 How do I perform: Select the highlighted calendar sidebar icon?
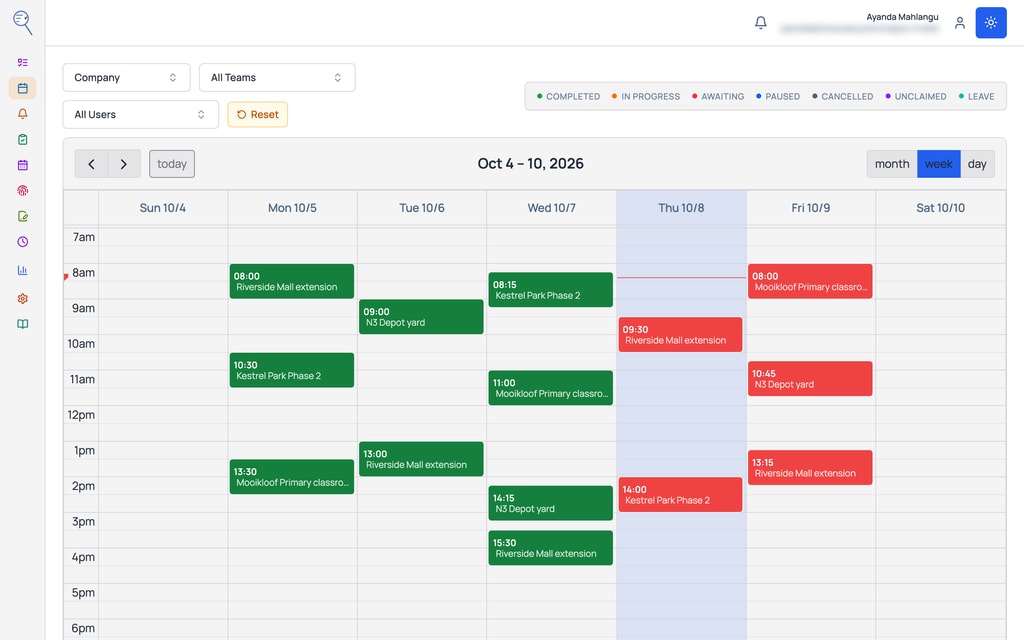pyautogui.click(x=22, y=88)
